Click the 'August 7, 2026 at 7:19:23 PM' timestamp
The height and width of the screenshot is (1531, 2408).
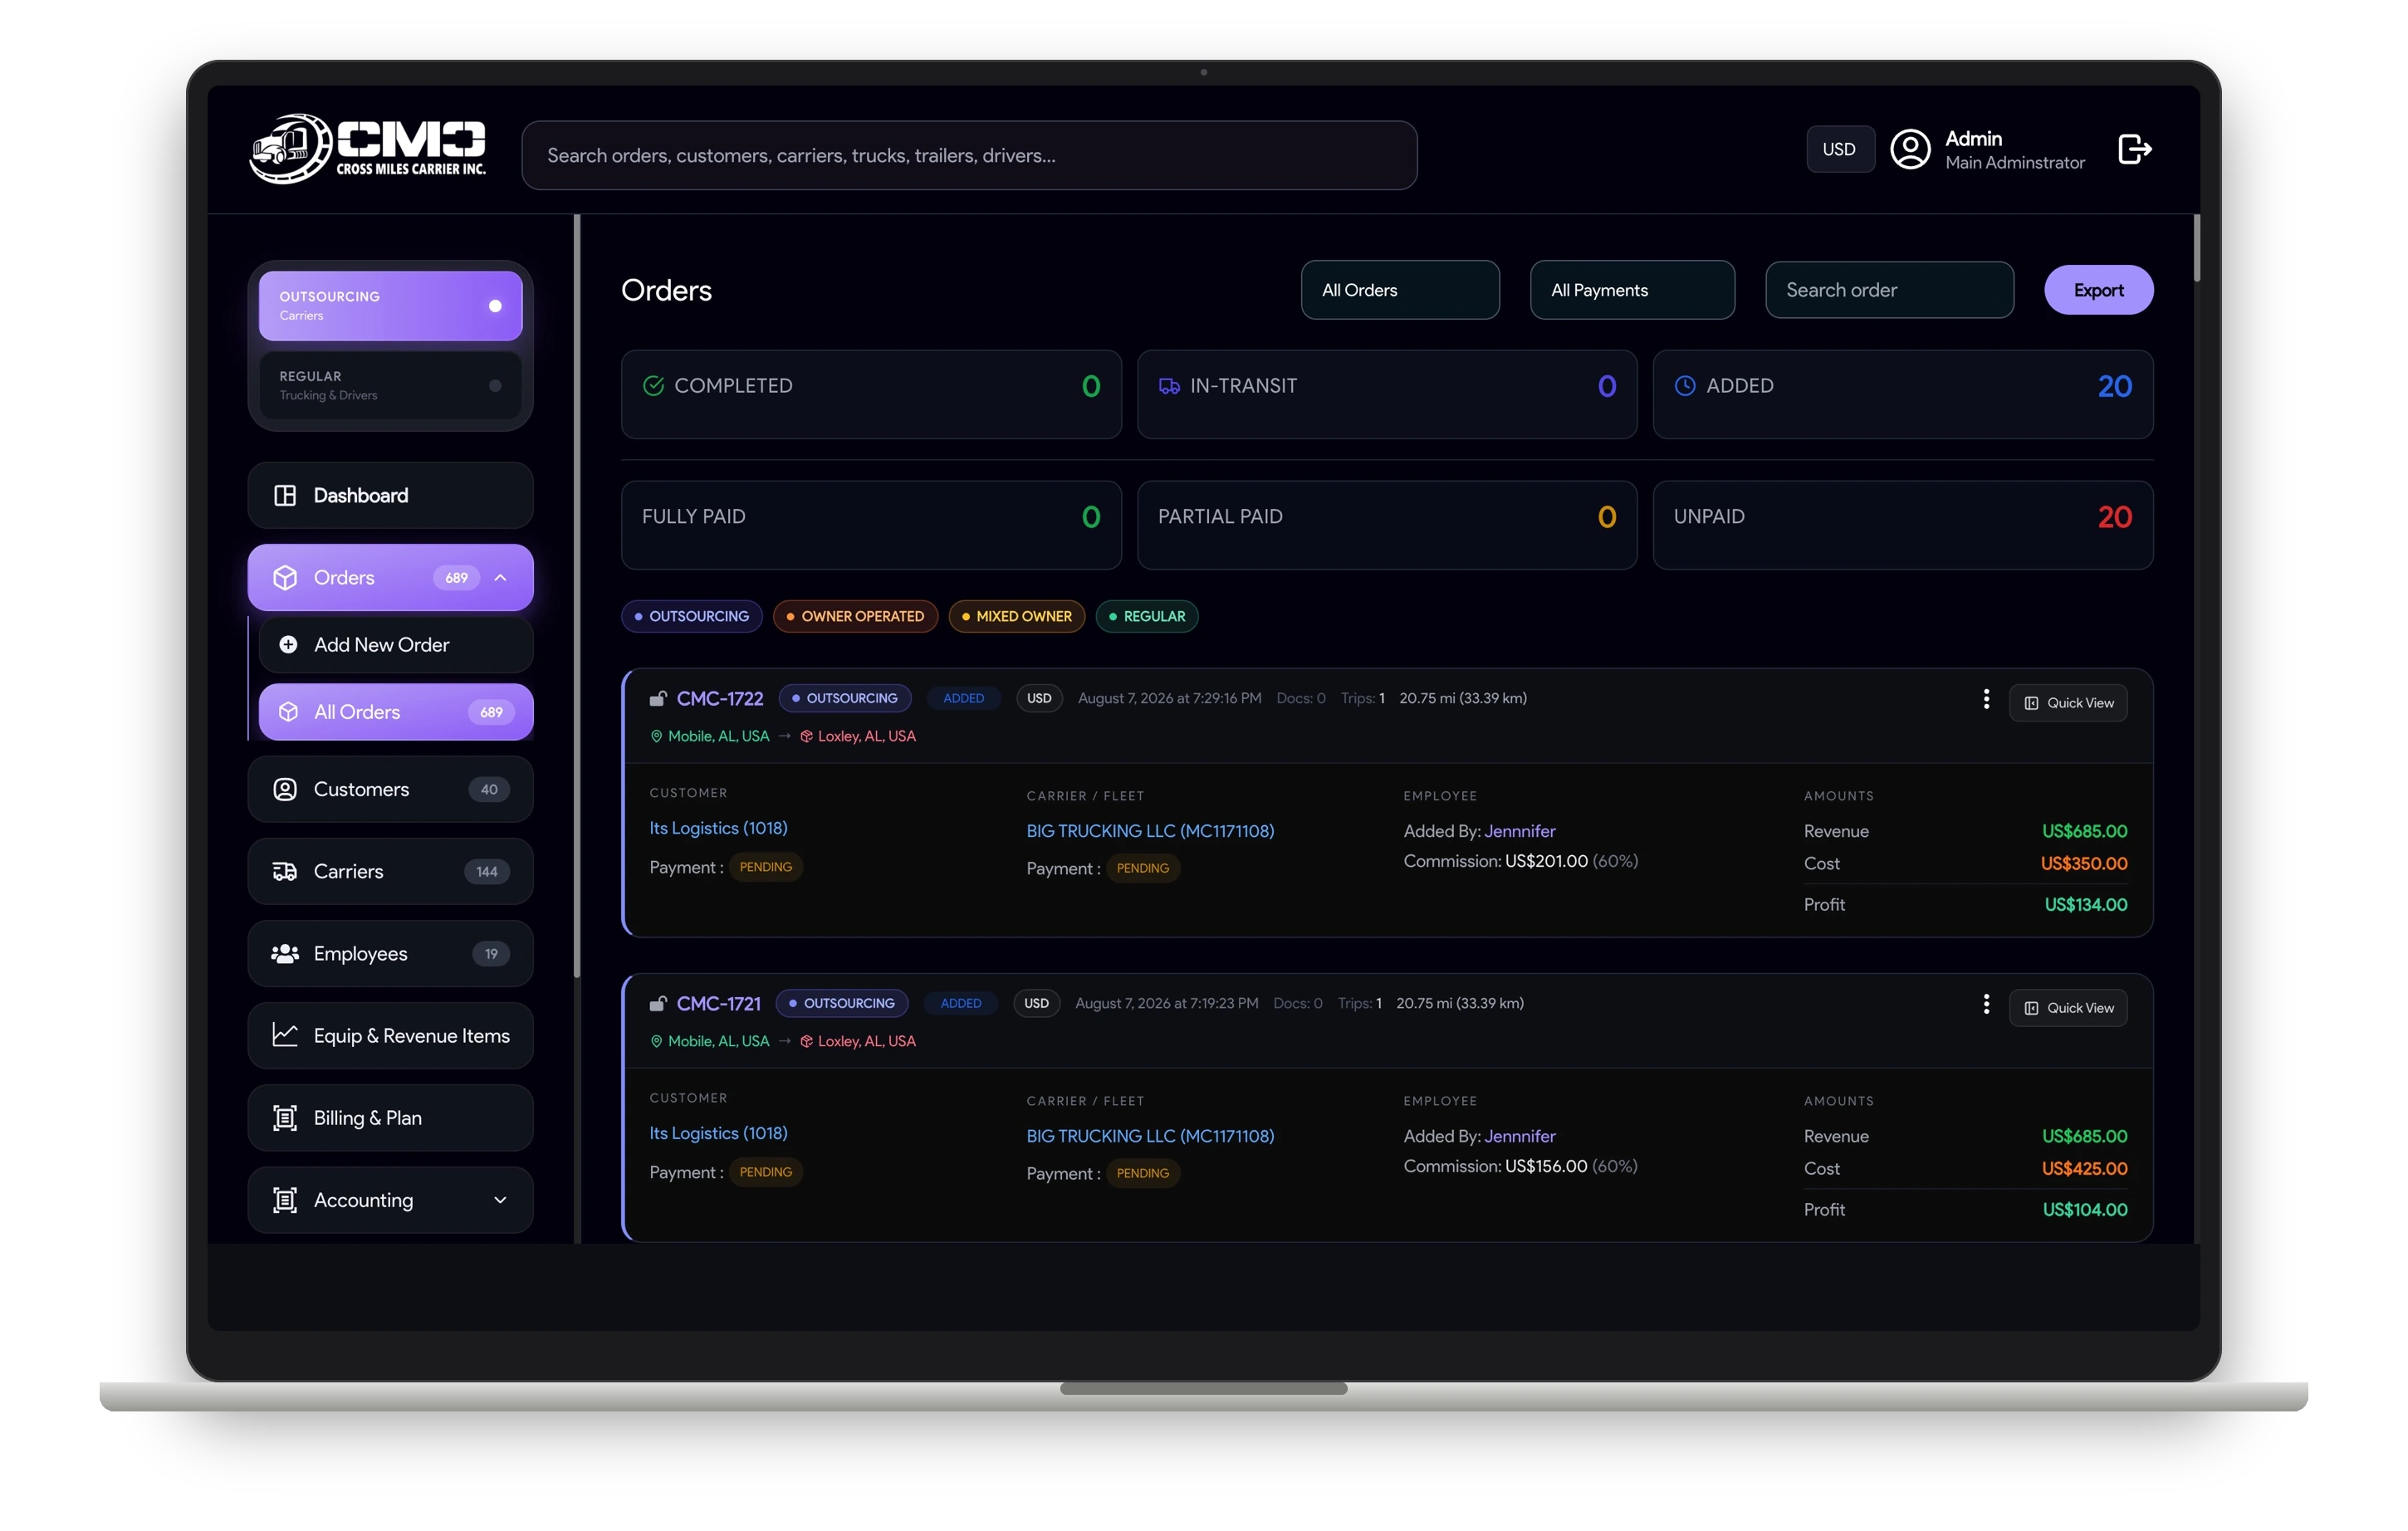[x=1166, y=1003]
